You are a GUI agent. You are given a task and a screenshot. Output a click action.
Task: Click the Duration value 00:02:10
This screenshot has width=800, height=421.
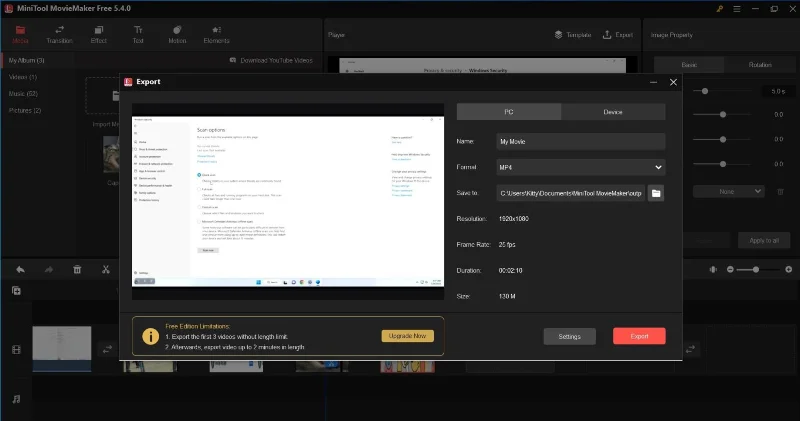(510, 270)
